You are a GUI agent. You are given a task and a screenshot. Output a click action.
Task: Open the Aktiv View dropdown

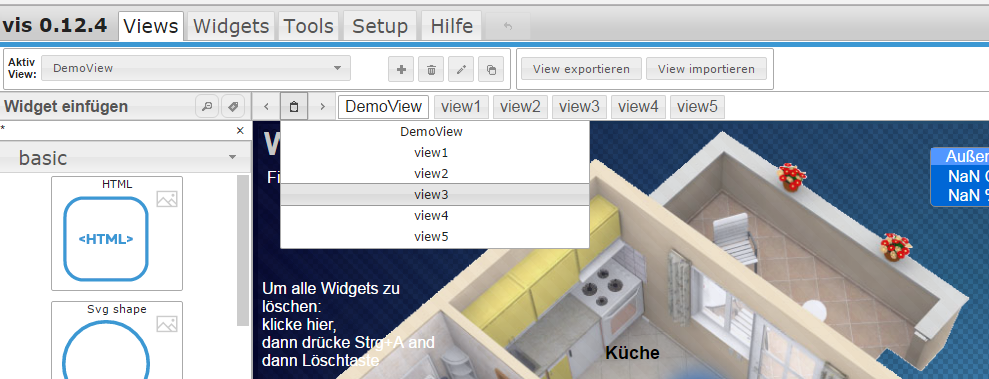pyautogui.click(x=196, y=68)
